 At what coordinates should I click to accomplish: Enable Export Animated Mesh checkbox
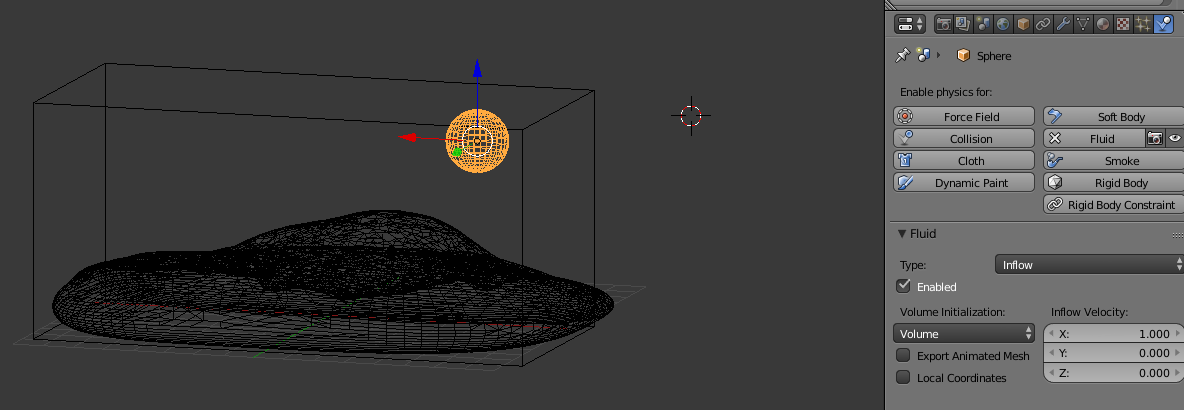(x=904, y=356)
